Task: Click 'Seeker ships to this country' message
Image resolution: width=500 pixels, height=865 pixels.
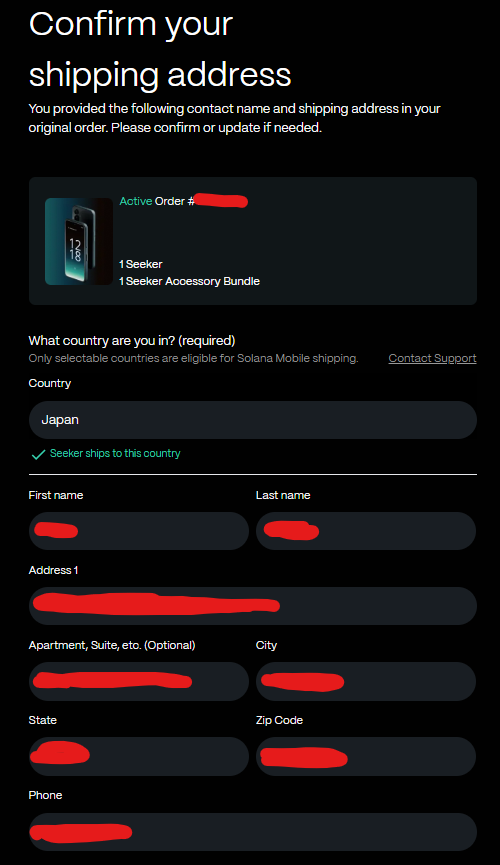Action: [x=115, y=453]
